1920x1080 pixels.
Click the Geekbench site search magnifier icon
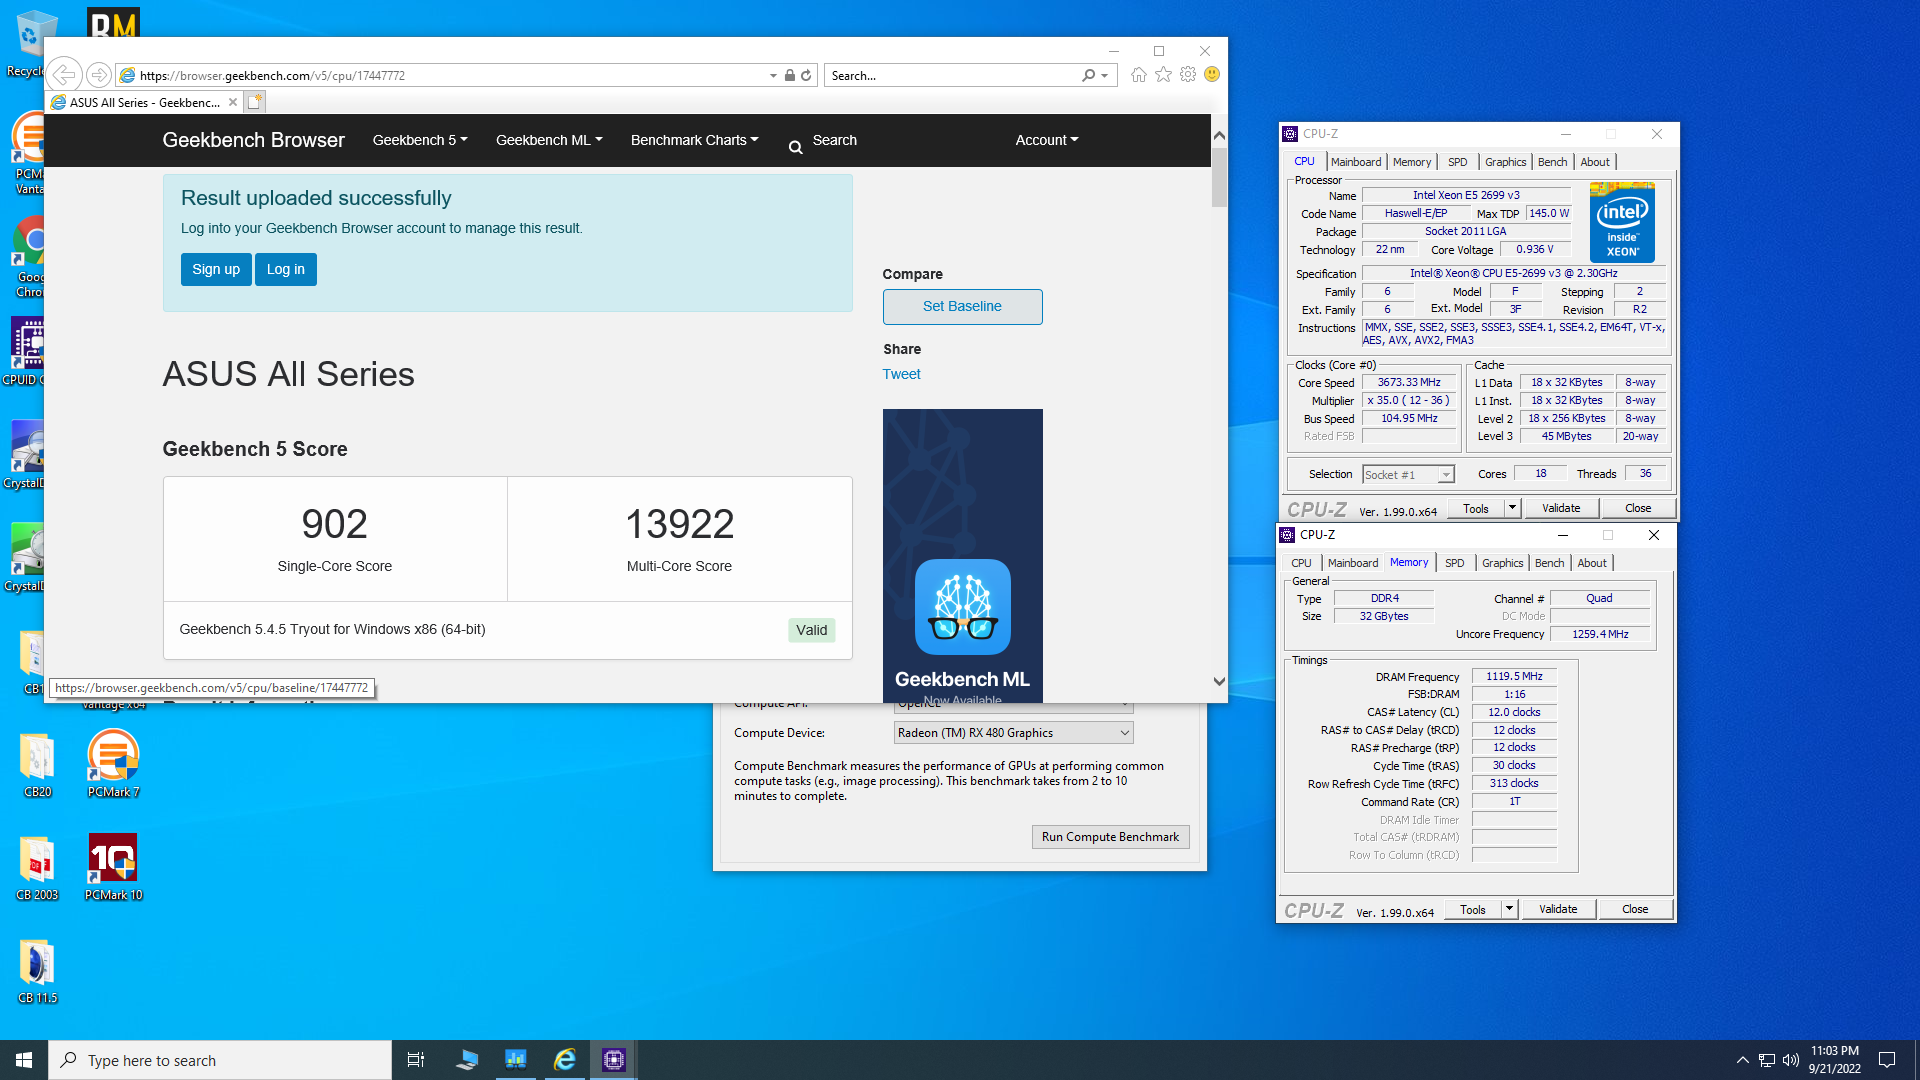(796, 147)
